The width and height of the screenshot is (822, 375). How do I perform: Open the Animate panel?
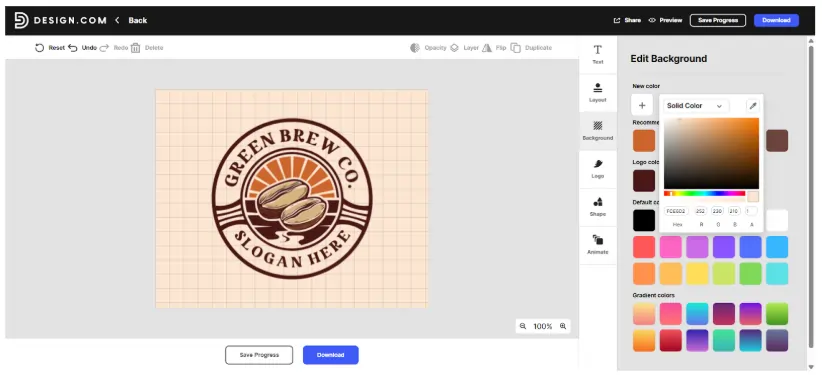(598, 245)
